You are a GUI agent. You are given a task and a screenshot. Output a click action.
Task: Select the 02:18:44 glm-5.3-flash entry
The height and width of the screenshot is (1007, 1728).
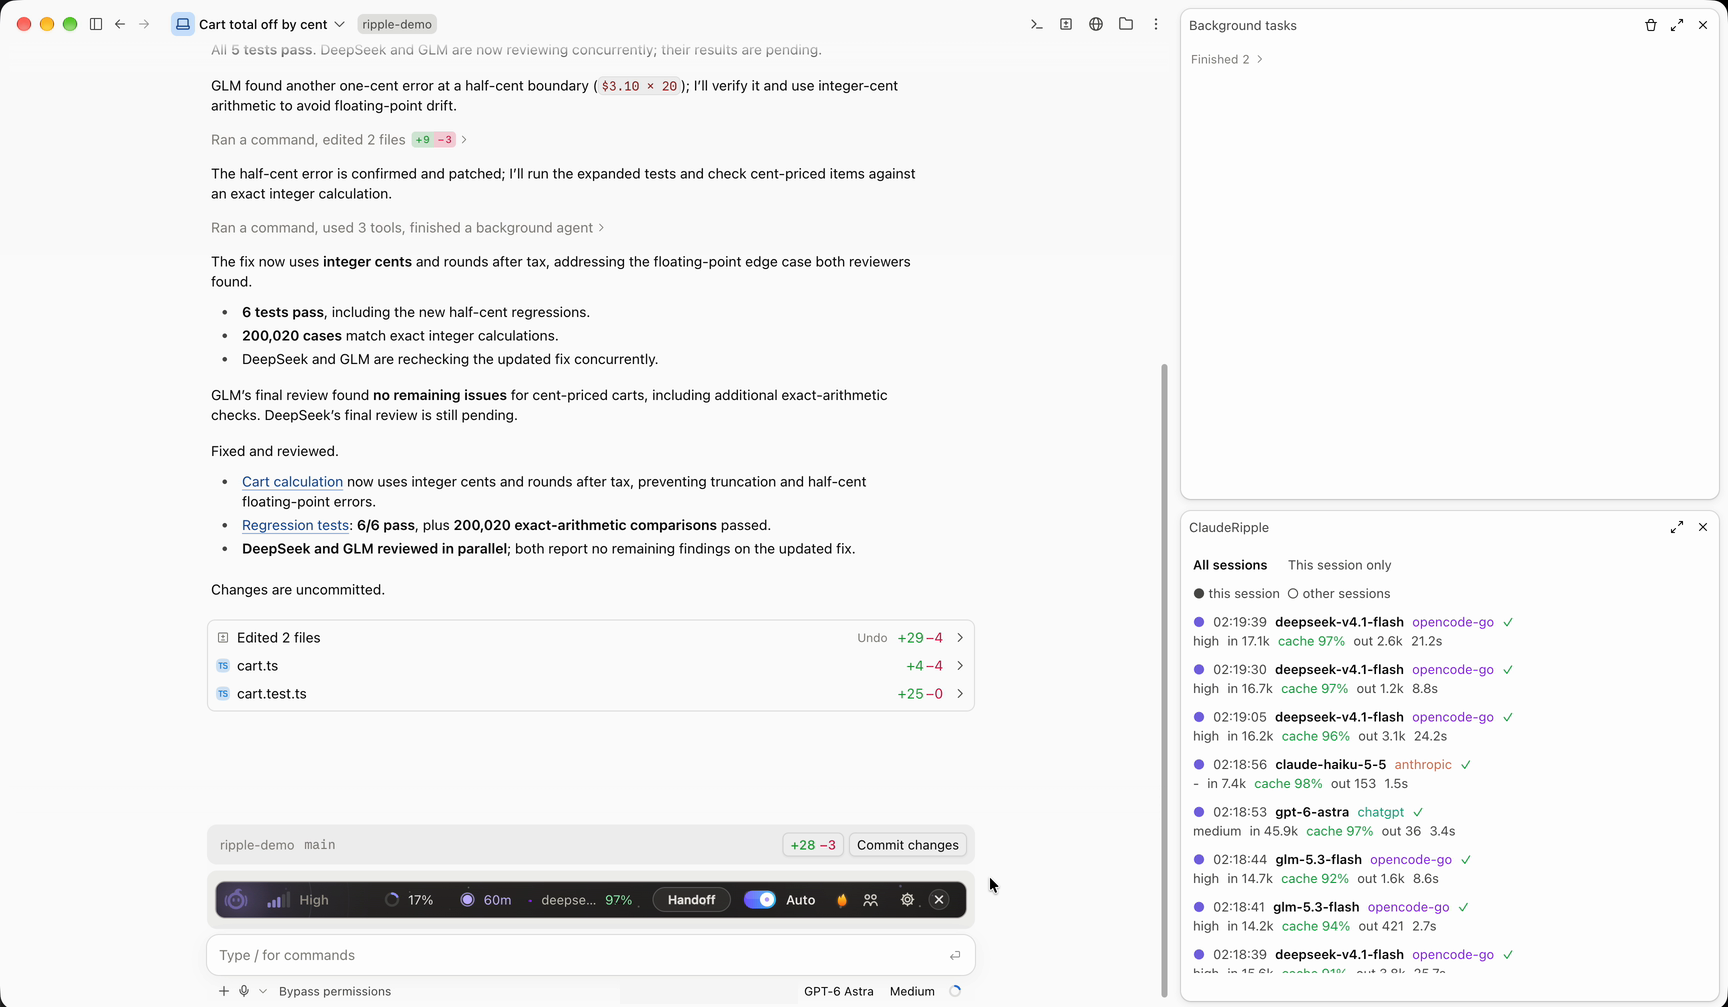[1333, 869]
